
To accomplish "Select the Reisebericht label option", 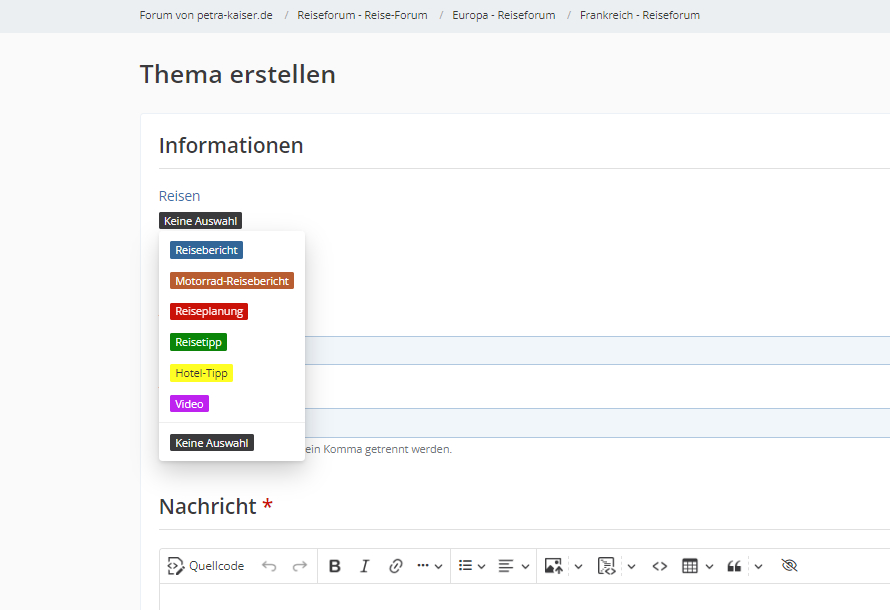I will click(x=206, y=250).
